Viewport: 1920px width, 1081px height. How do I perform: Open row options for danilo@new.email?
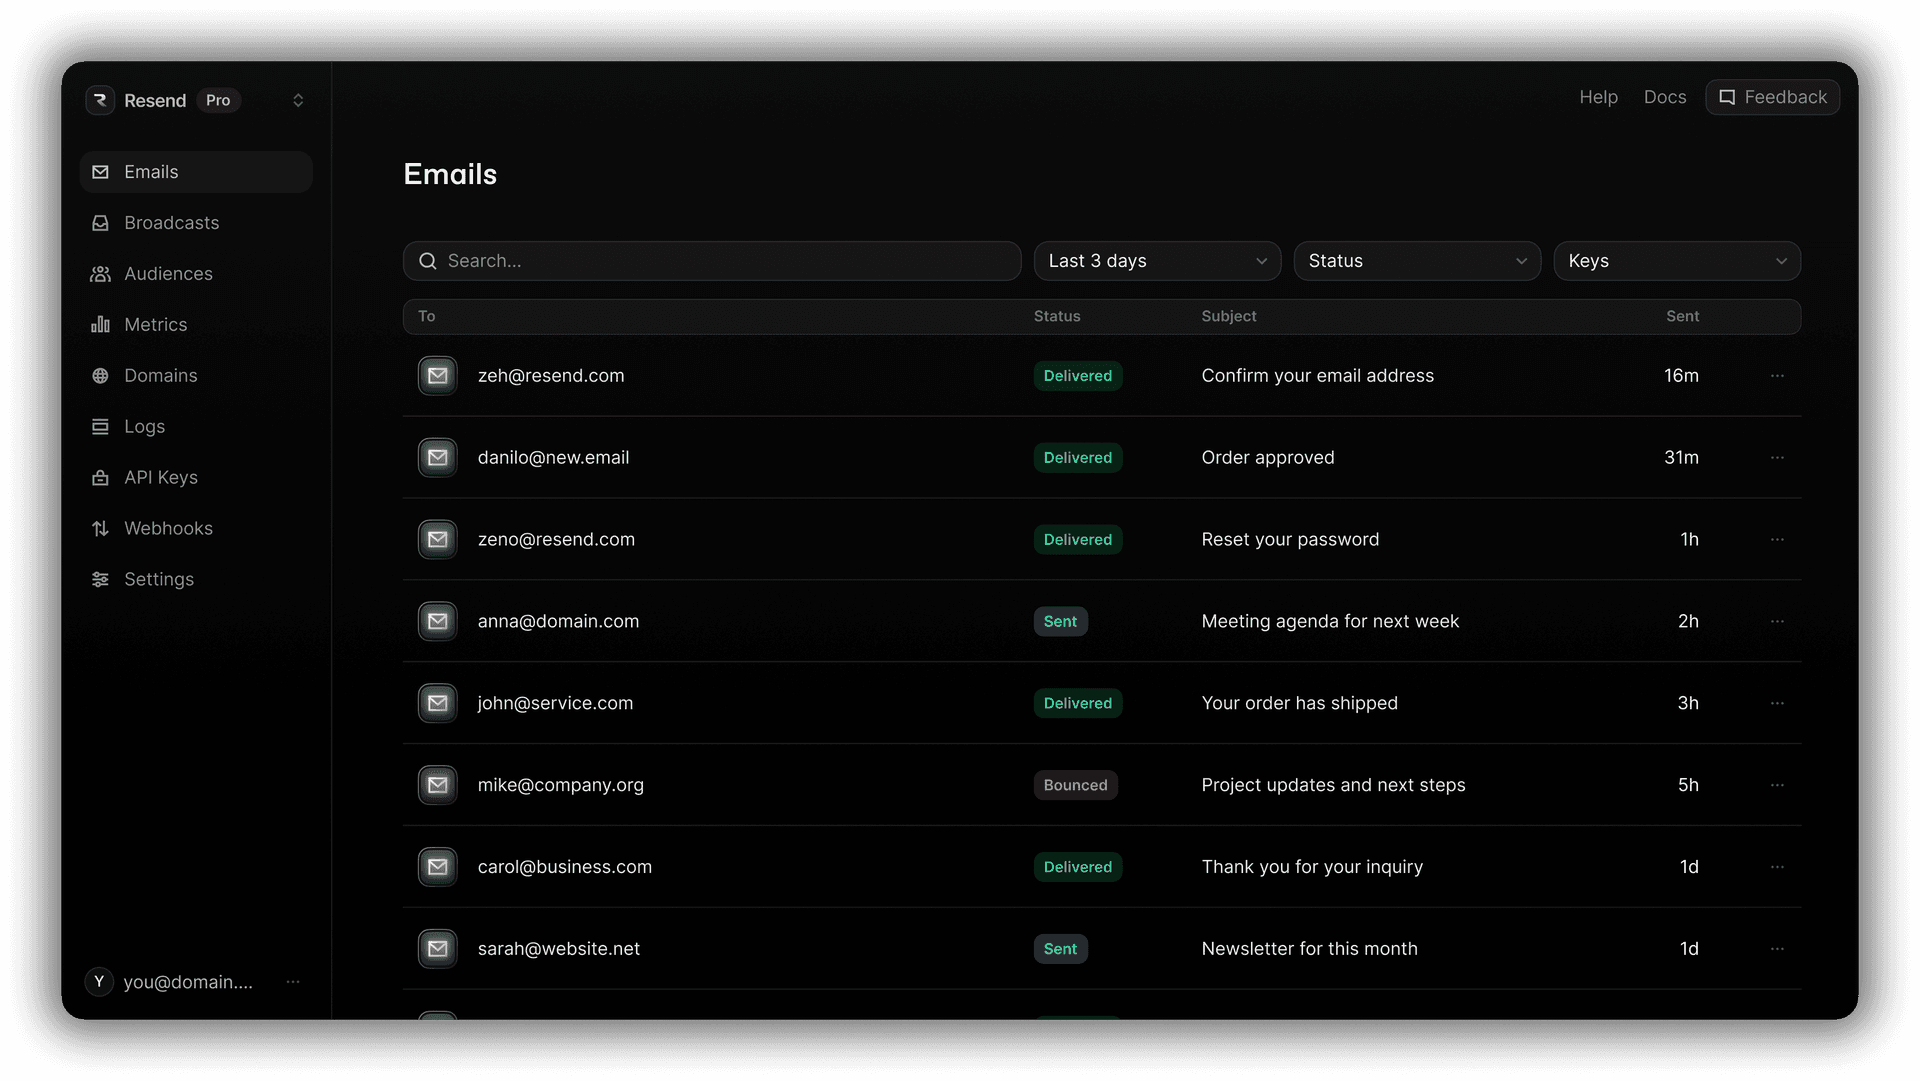tap(1777, 458)
